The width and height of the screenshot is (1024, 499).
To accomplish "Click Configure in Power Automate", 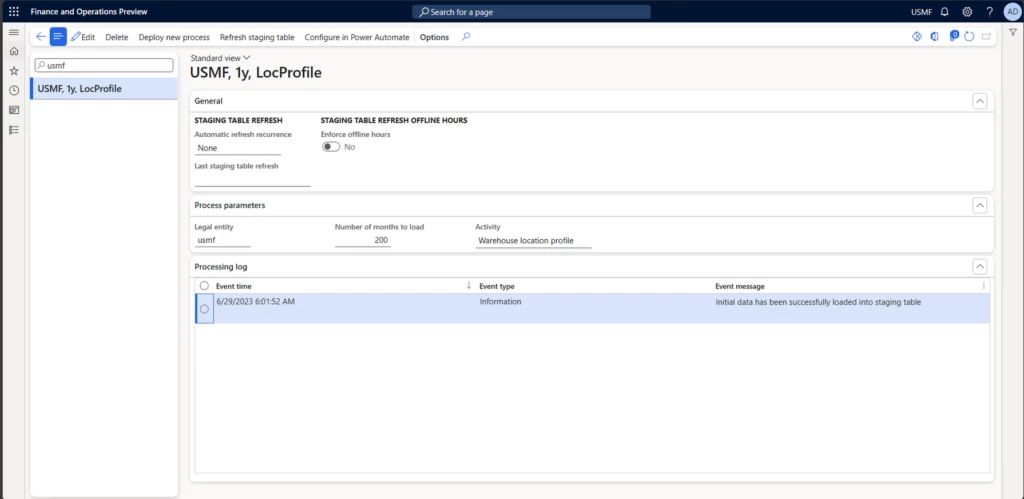I will (x=357, y=37).
